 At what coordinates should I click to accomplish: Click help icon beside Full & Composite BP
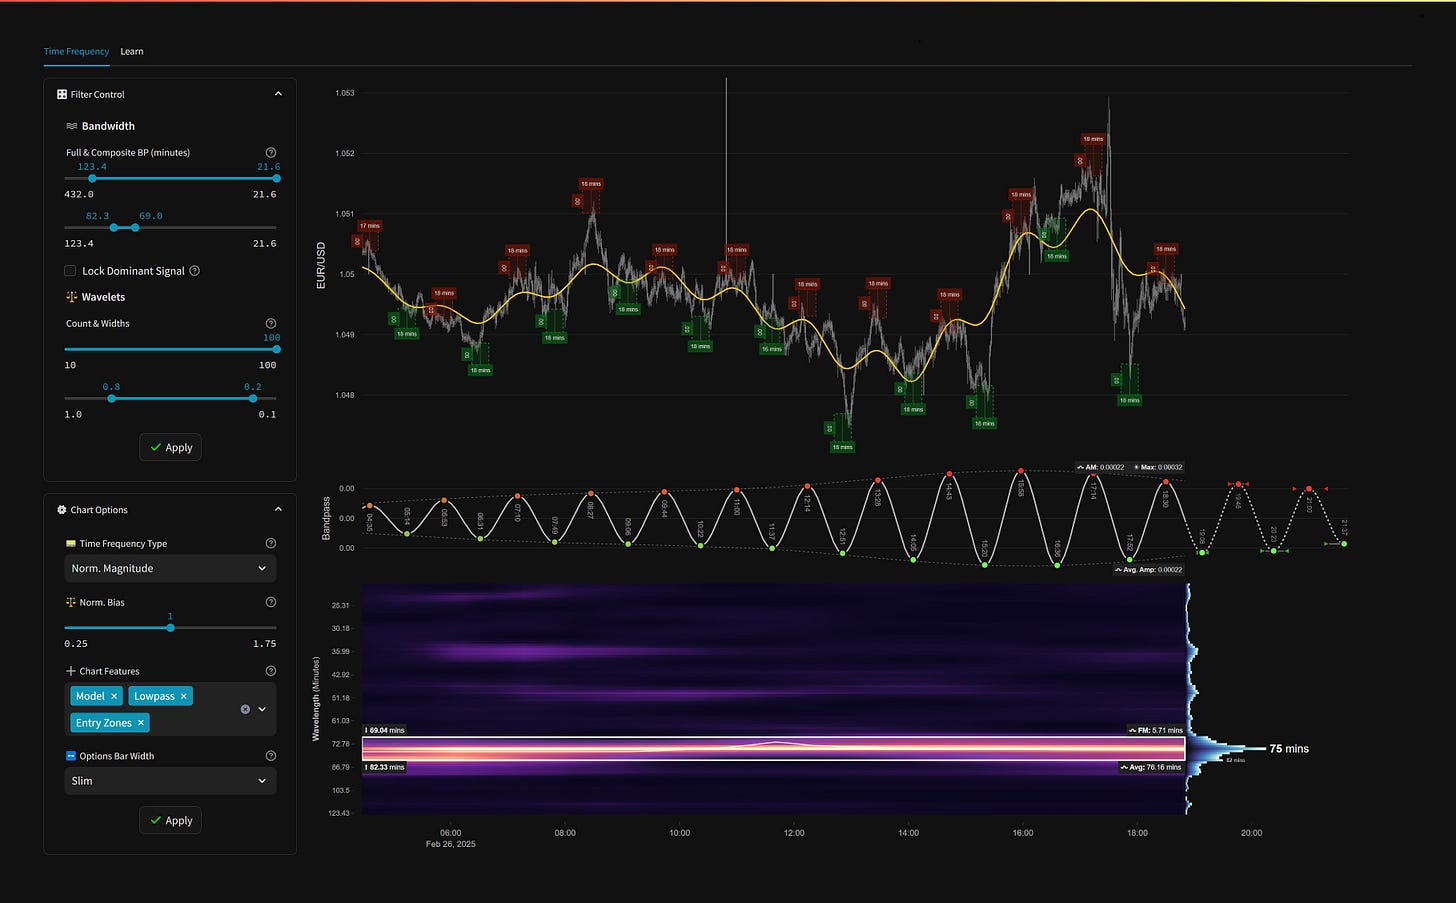(x=270, y=153)
